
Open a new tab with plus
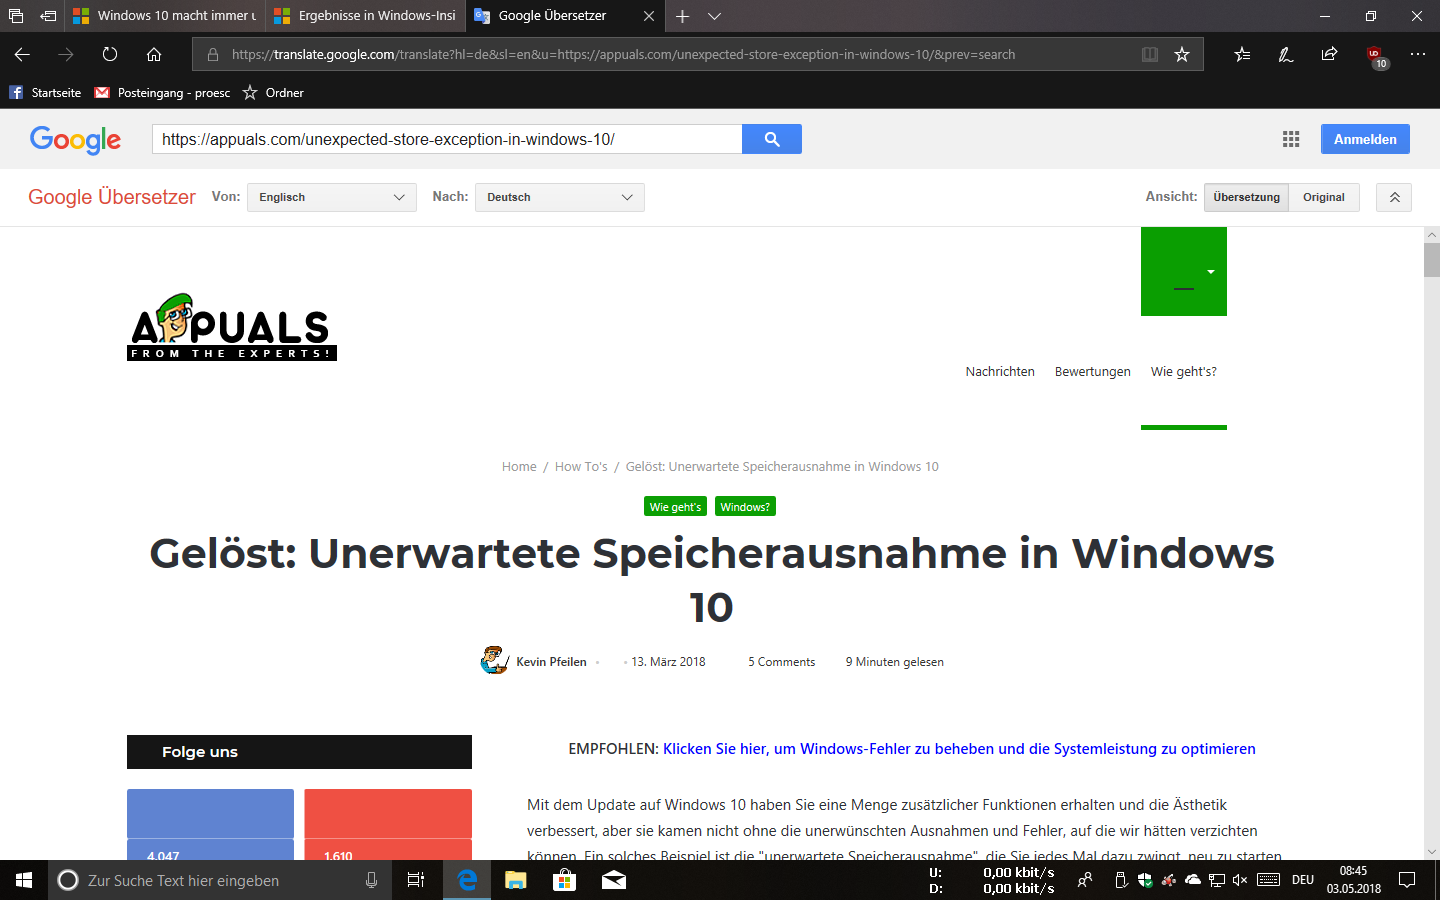[682, 16]
